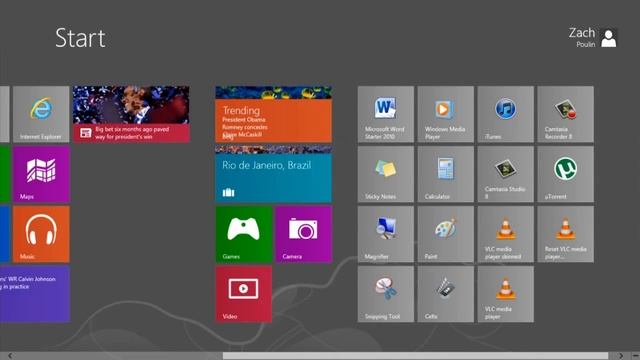The image size is (640, 360).
Task: Open the news tile about president's win
Action: click(131, 114)
